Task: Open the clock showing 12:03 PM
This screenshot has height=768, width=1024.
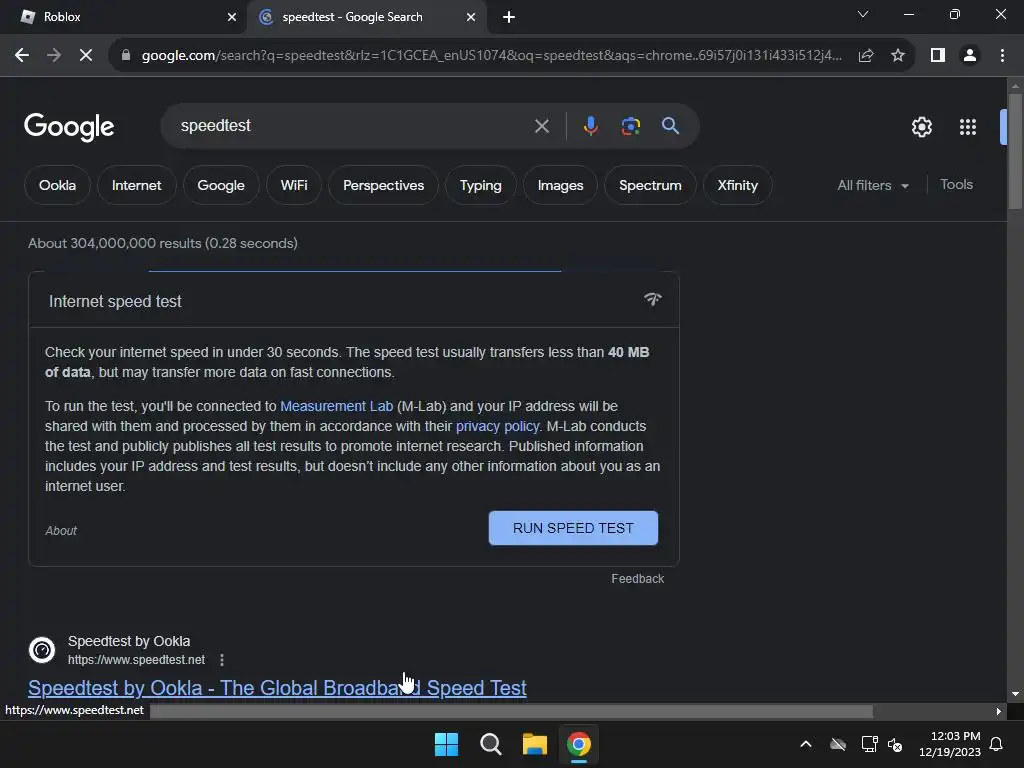Action: [x=950, y=744]
